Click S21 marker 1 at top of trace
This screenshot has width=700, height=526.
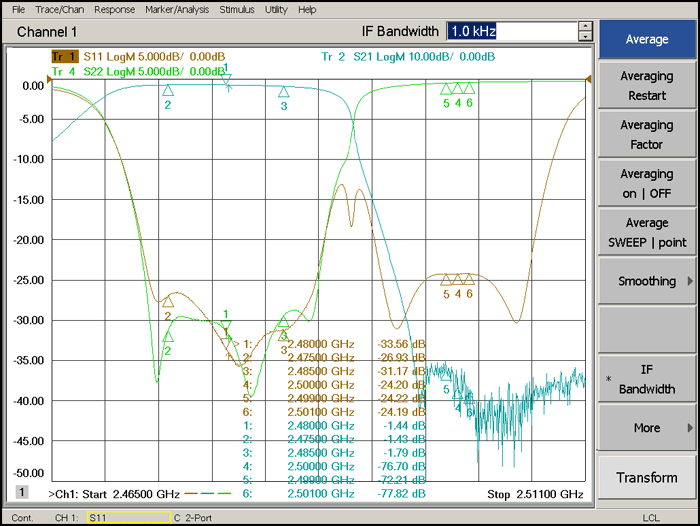coord(227,80)
